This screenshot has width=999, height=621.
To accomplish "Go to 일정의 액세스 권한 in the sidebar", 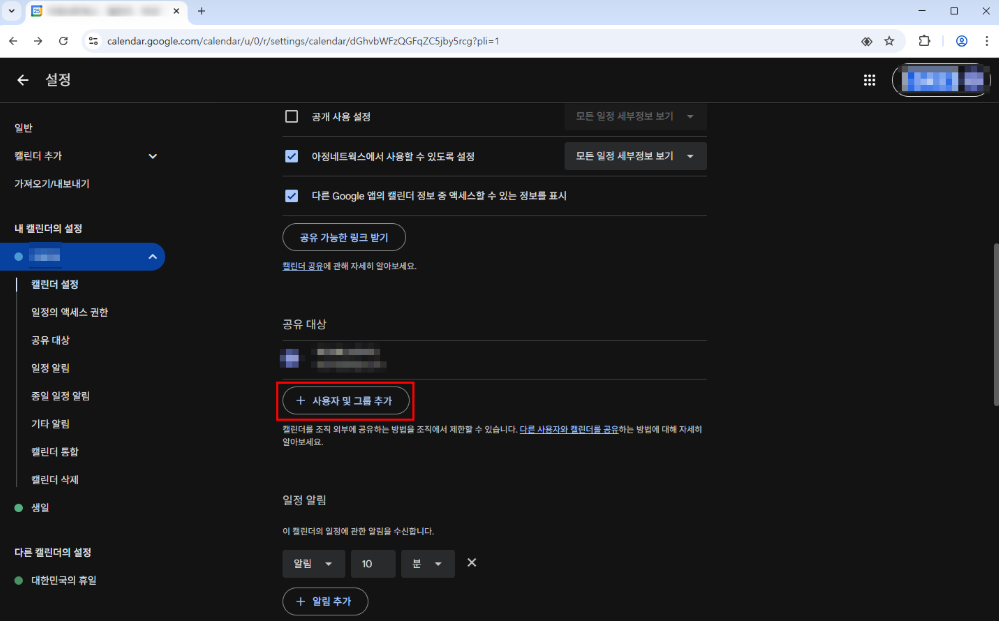I will 69,312.
